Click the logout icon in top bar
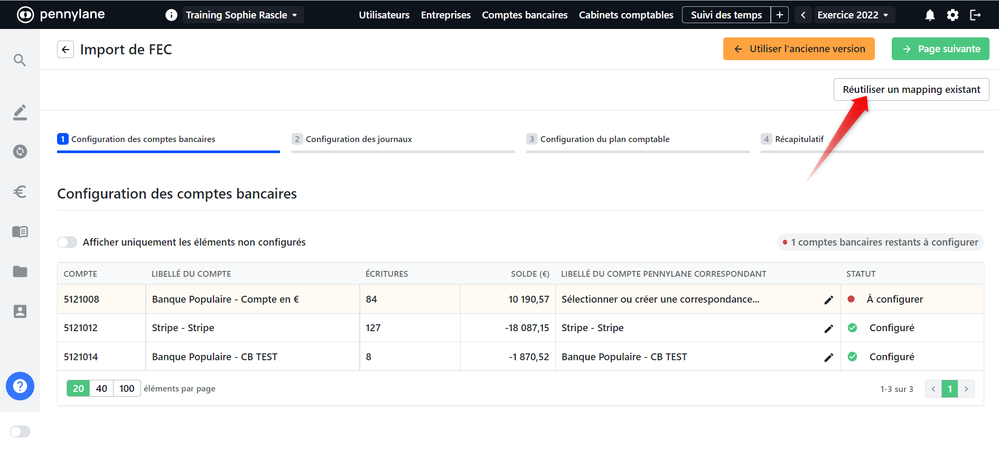This screenshot has height=451, width=999. coord(976,15)
